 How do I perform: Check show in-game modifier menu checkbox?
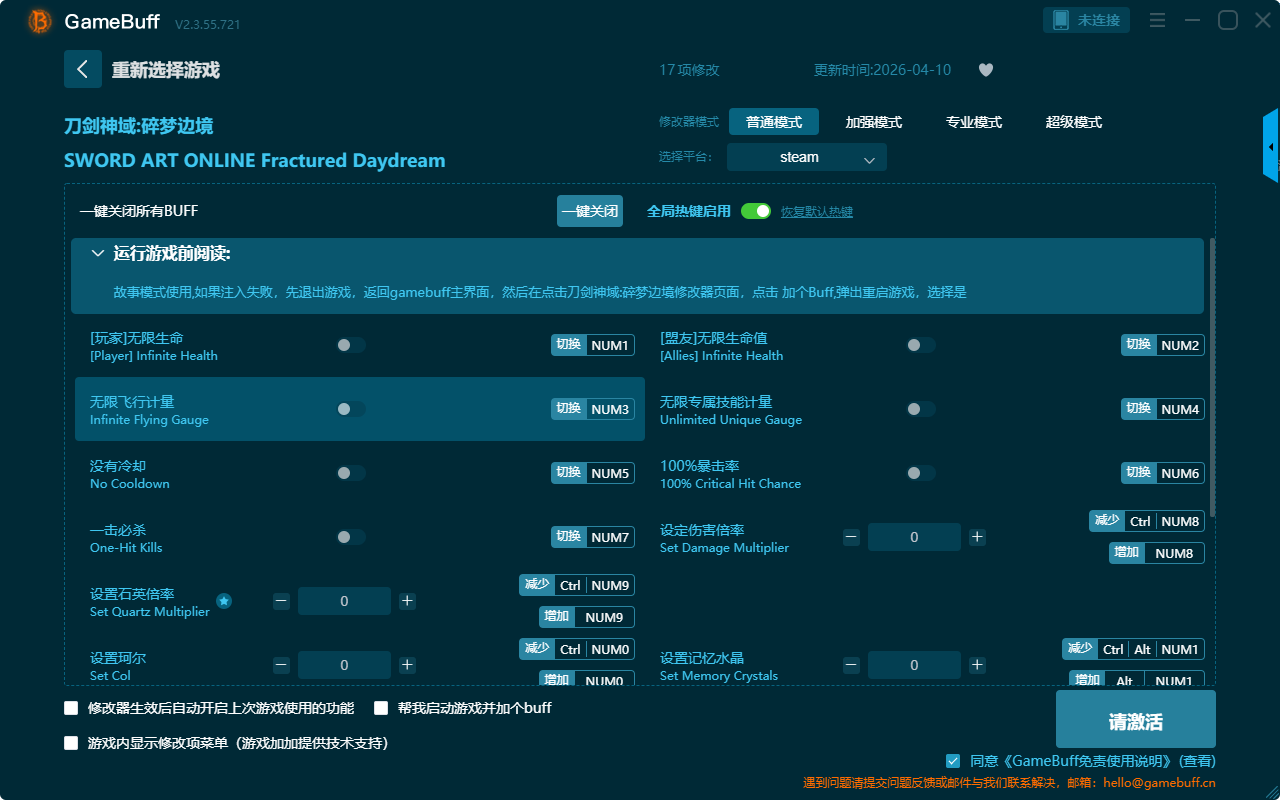(x=71, y=743)
